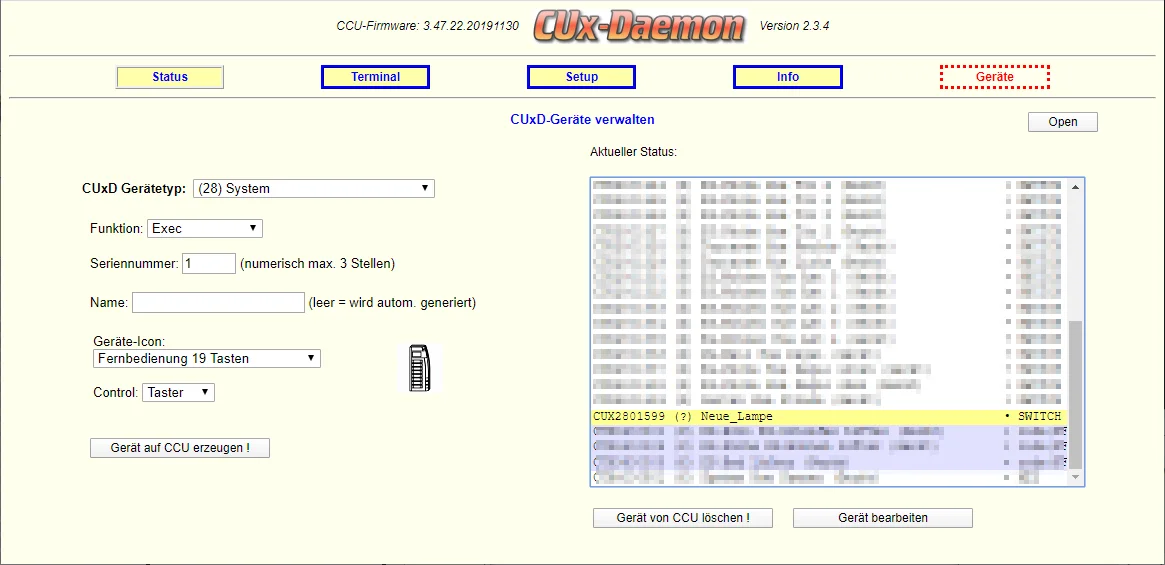Click the remote control device icon preview

[x=420, y=368]
